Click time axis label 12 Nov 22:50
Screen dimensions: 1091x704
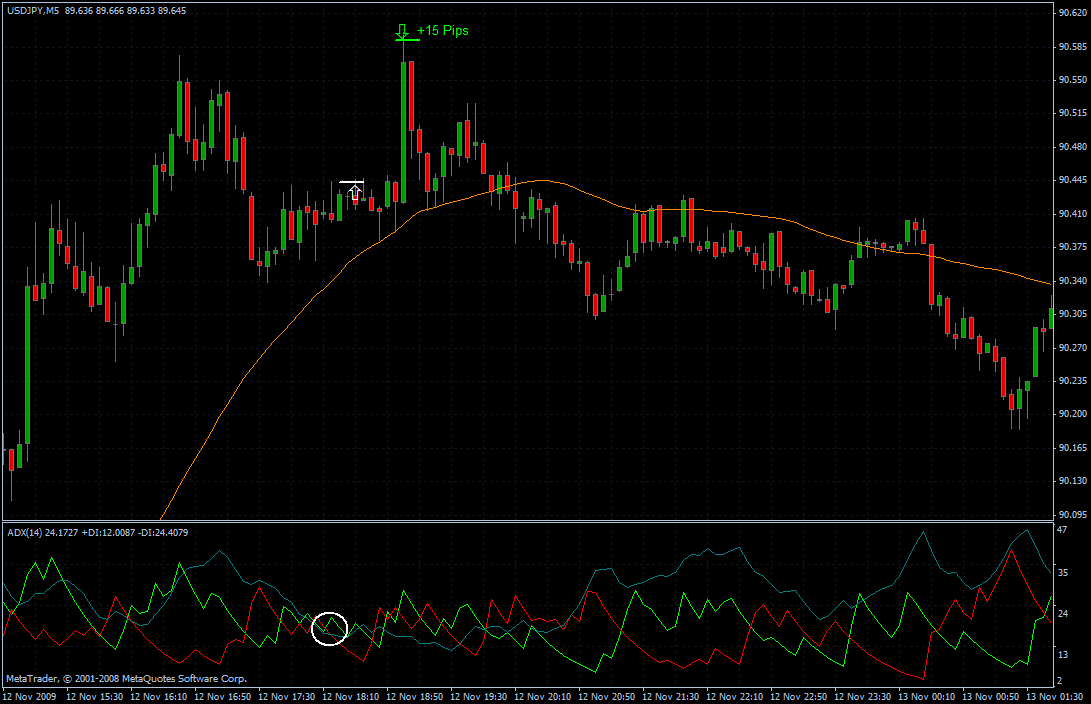click(799, 696)
